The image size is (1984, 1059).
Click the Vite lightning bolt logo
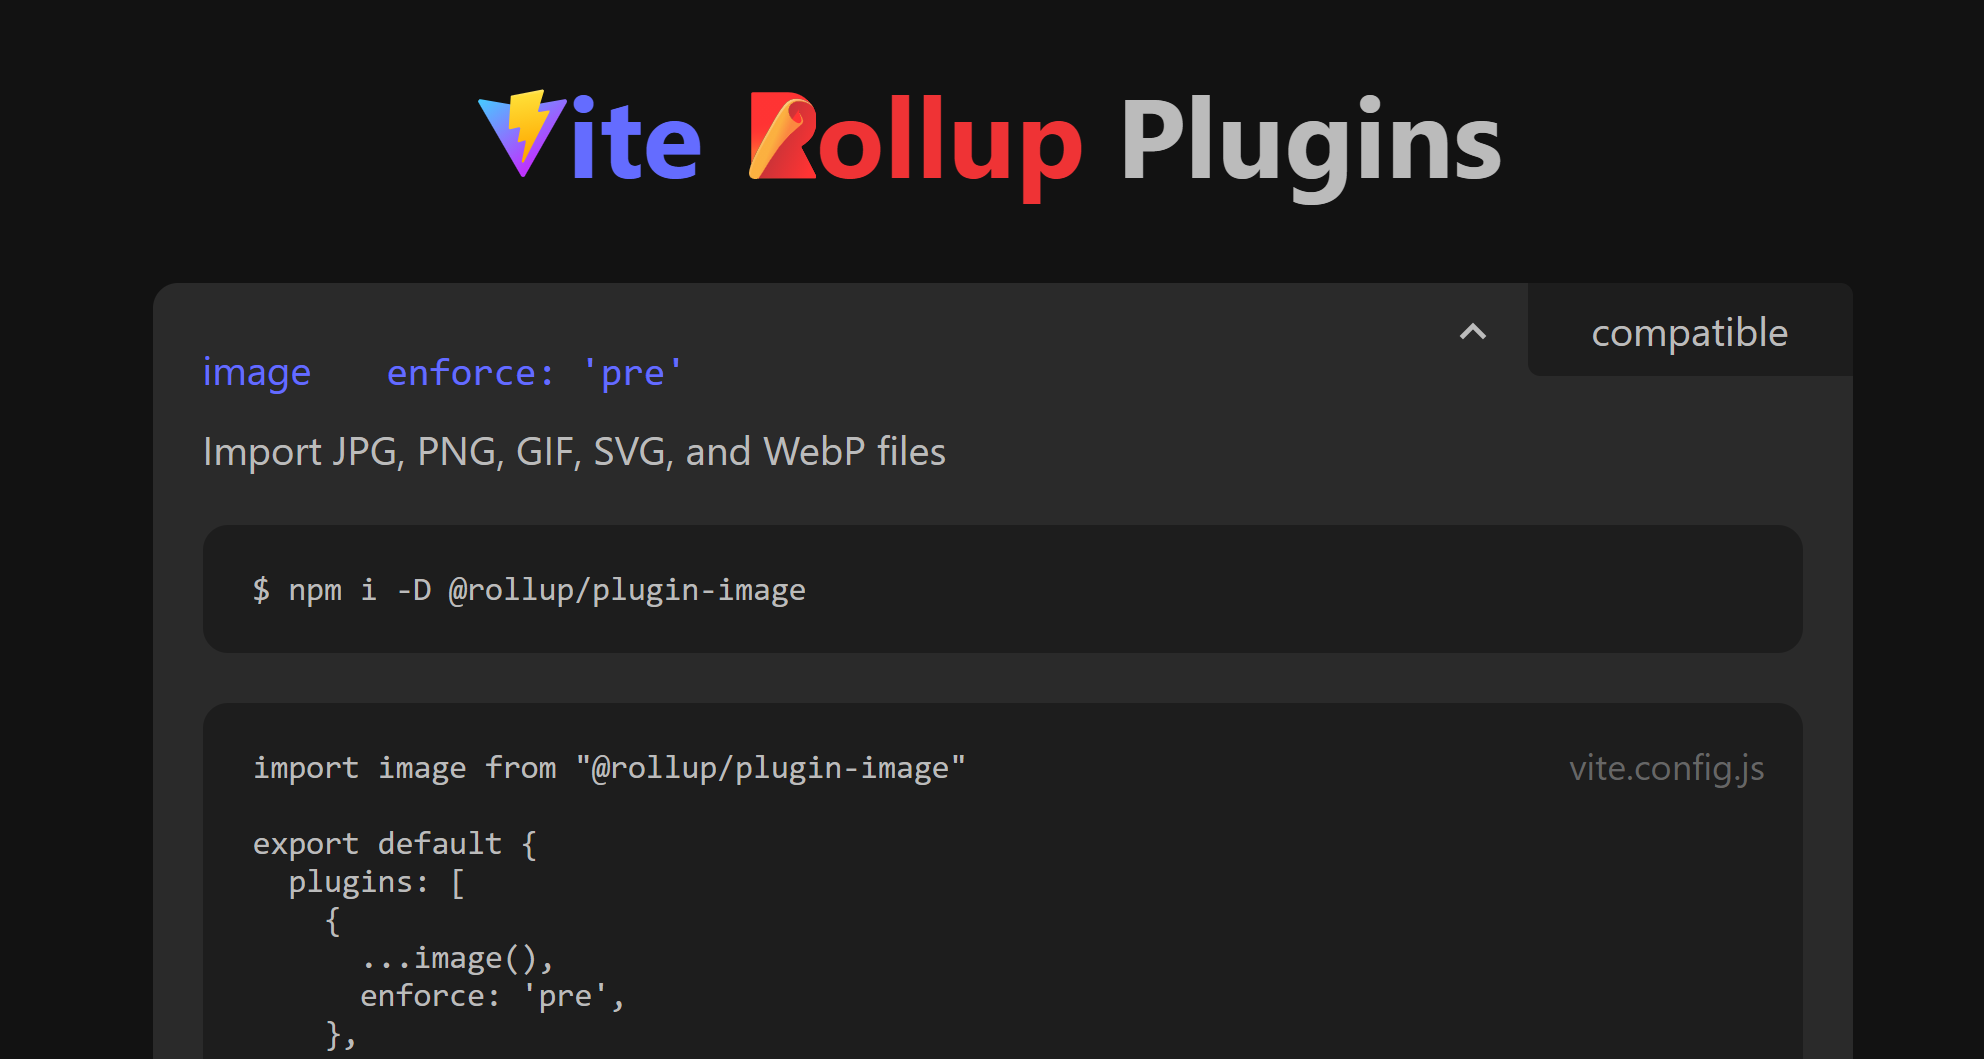tap(522, 133)
